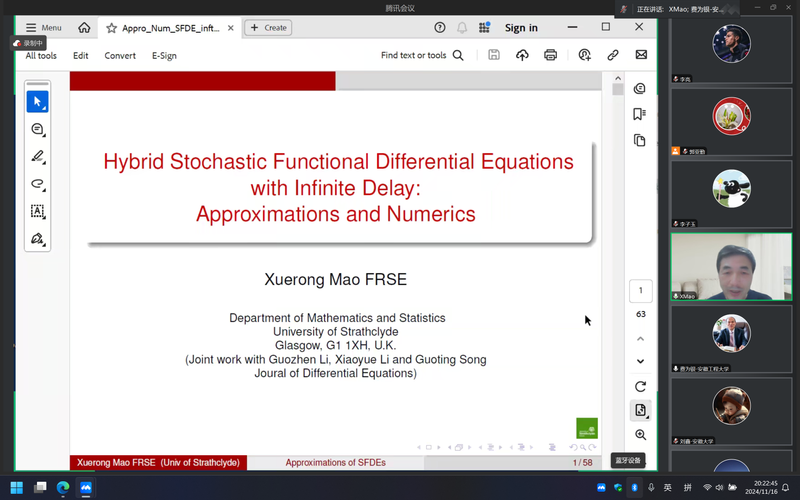Click the current page number field
Image resolution: width=800 pixels, height=500 pixels.
tap(640, 291)
